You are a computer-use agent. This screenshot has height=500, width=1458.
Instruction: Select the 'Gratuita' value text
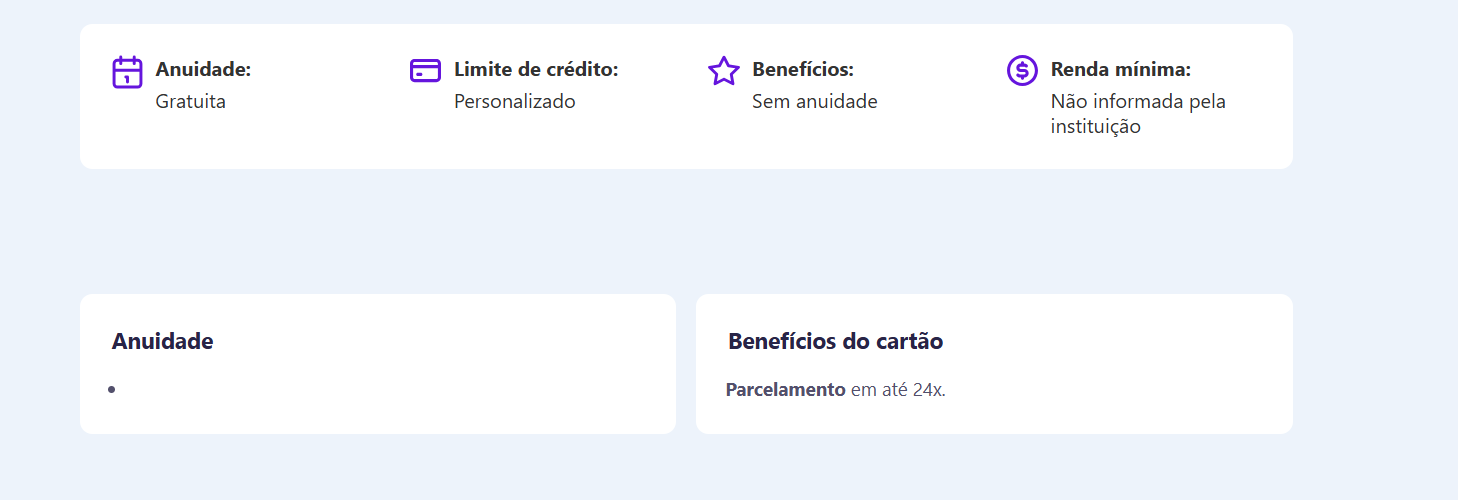[x=190, y=101]
